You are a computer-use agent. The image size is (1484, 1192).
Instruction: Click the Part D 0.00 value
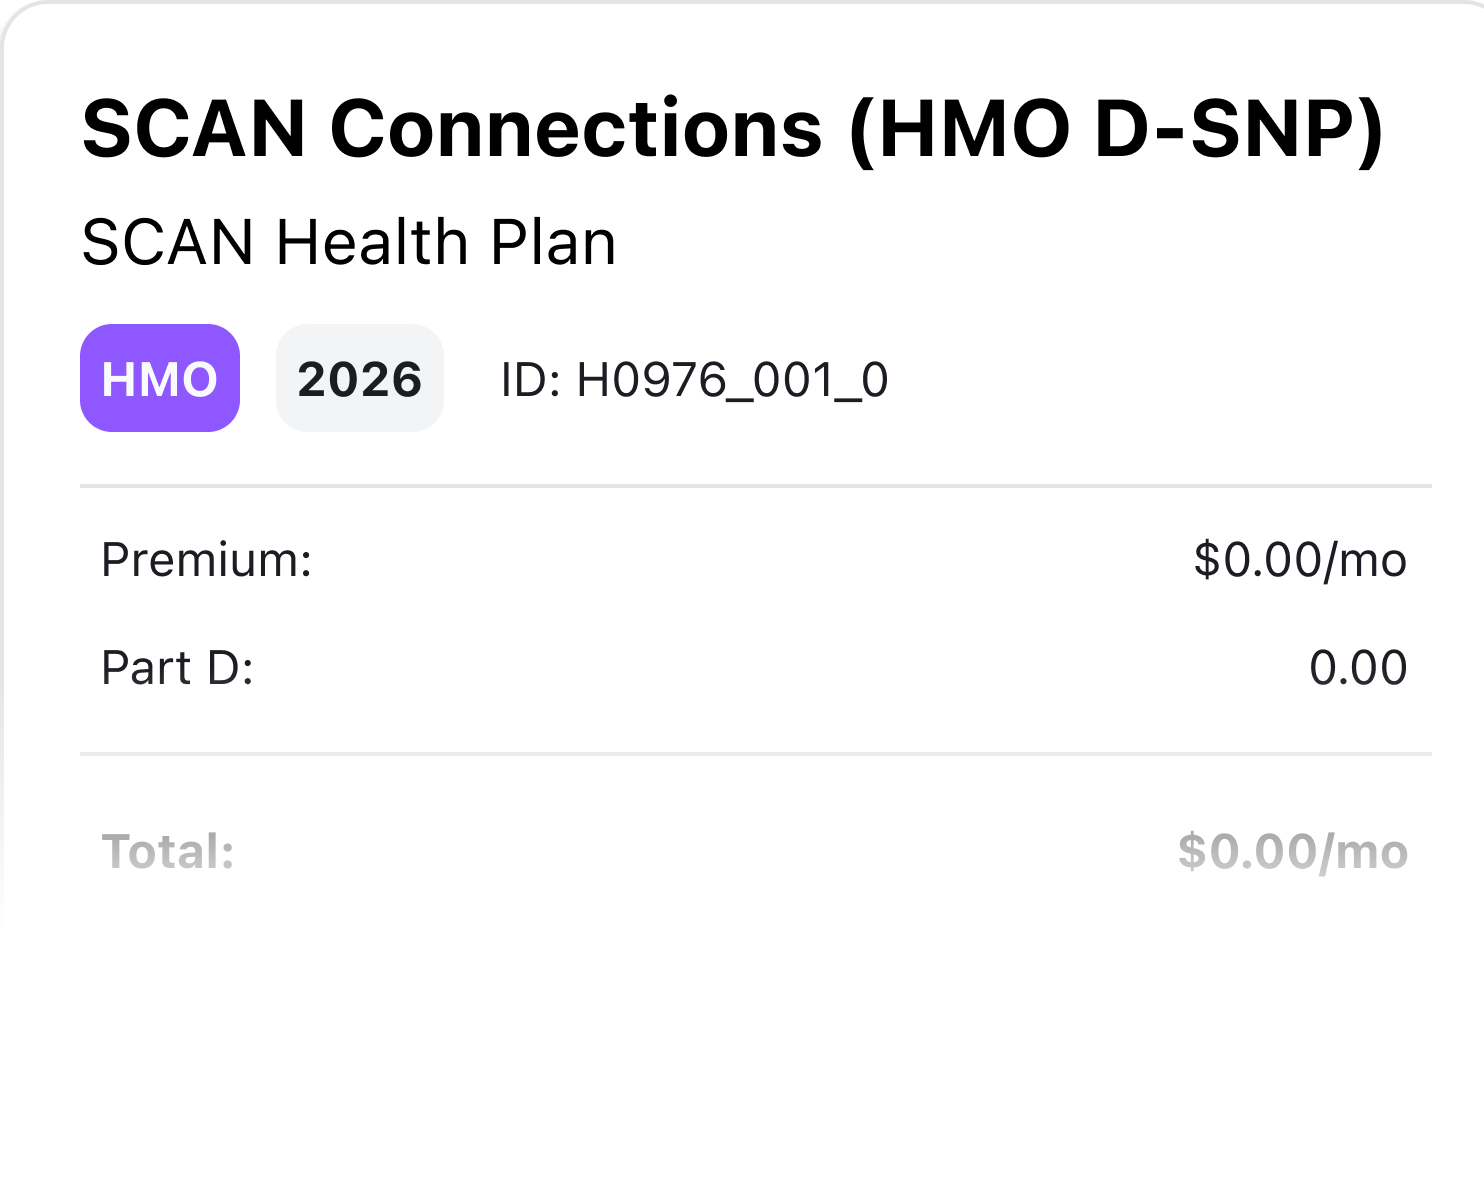coord(1358,668)
